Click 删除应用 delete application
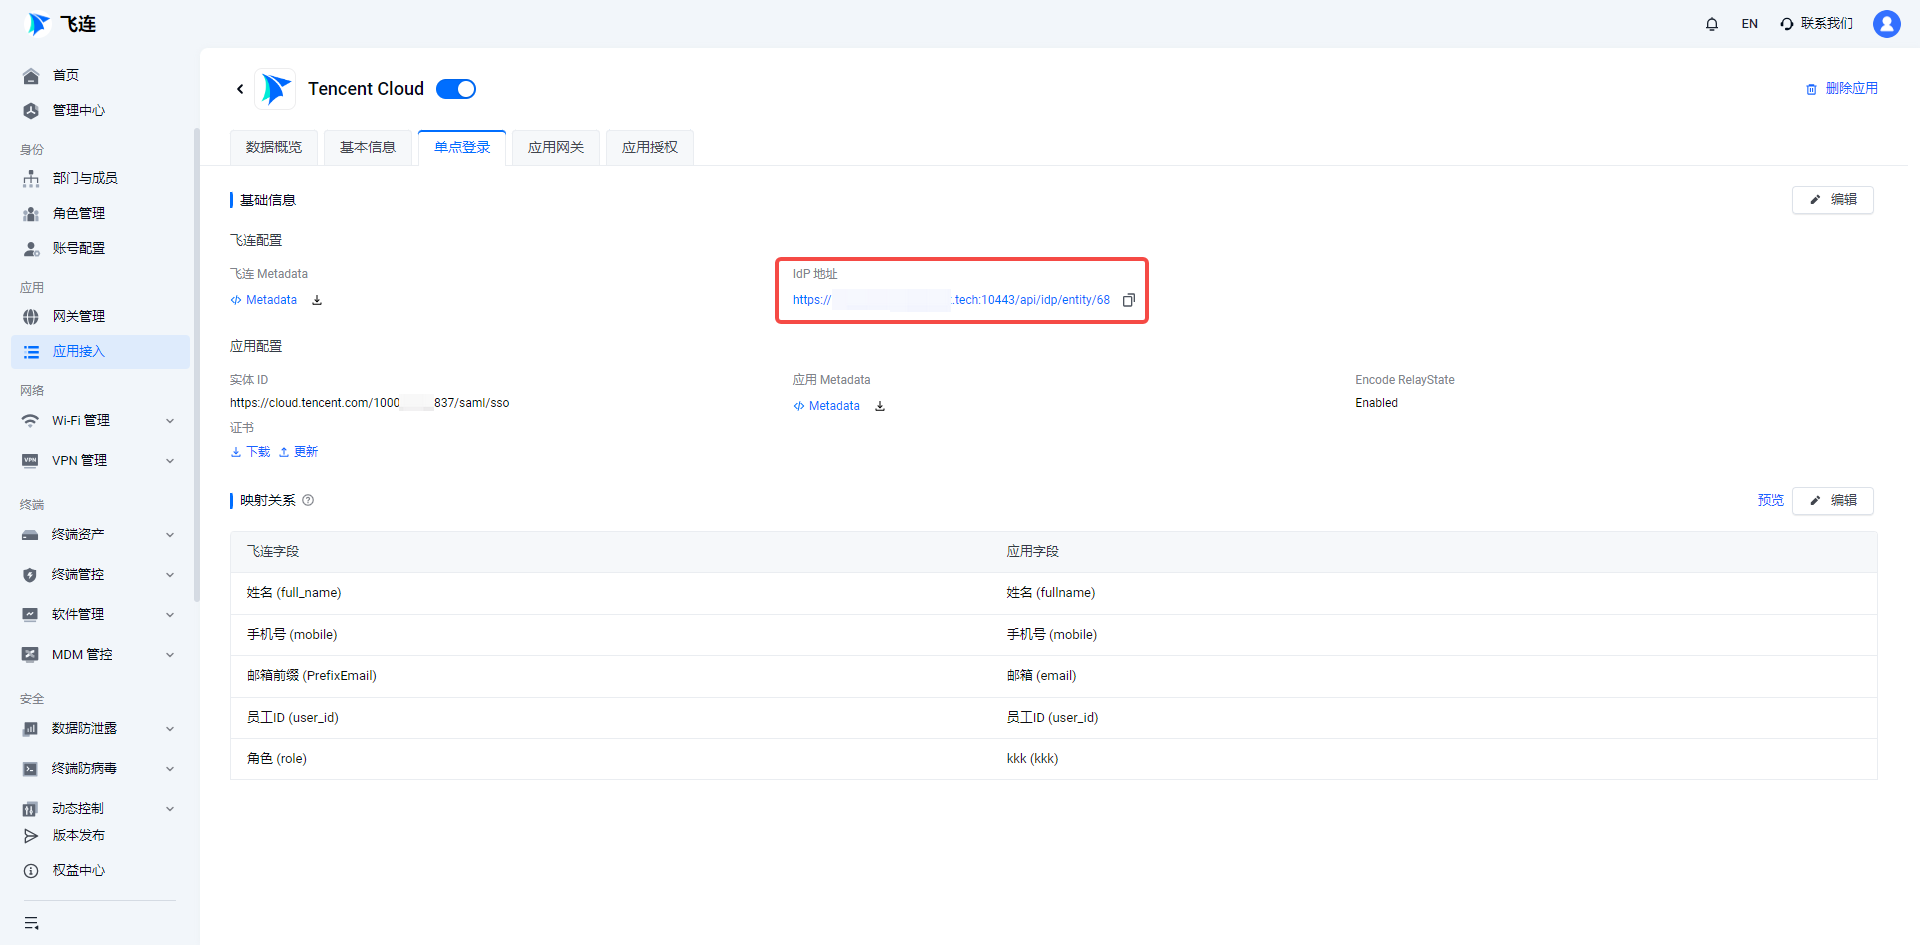The height and width of the screenshot is (945, 1920). click(1842, 89)
